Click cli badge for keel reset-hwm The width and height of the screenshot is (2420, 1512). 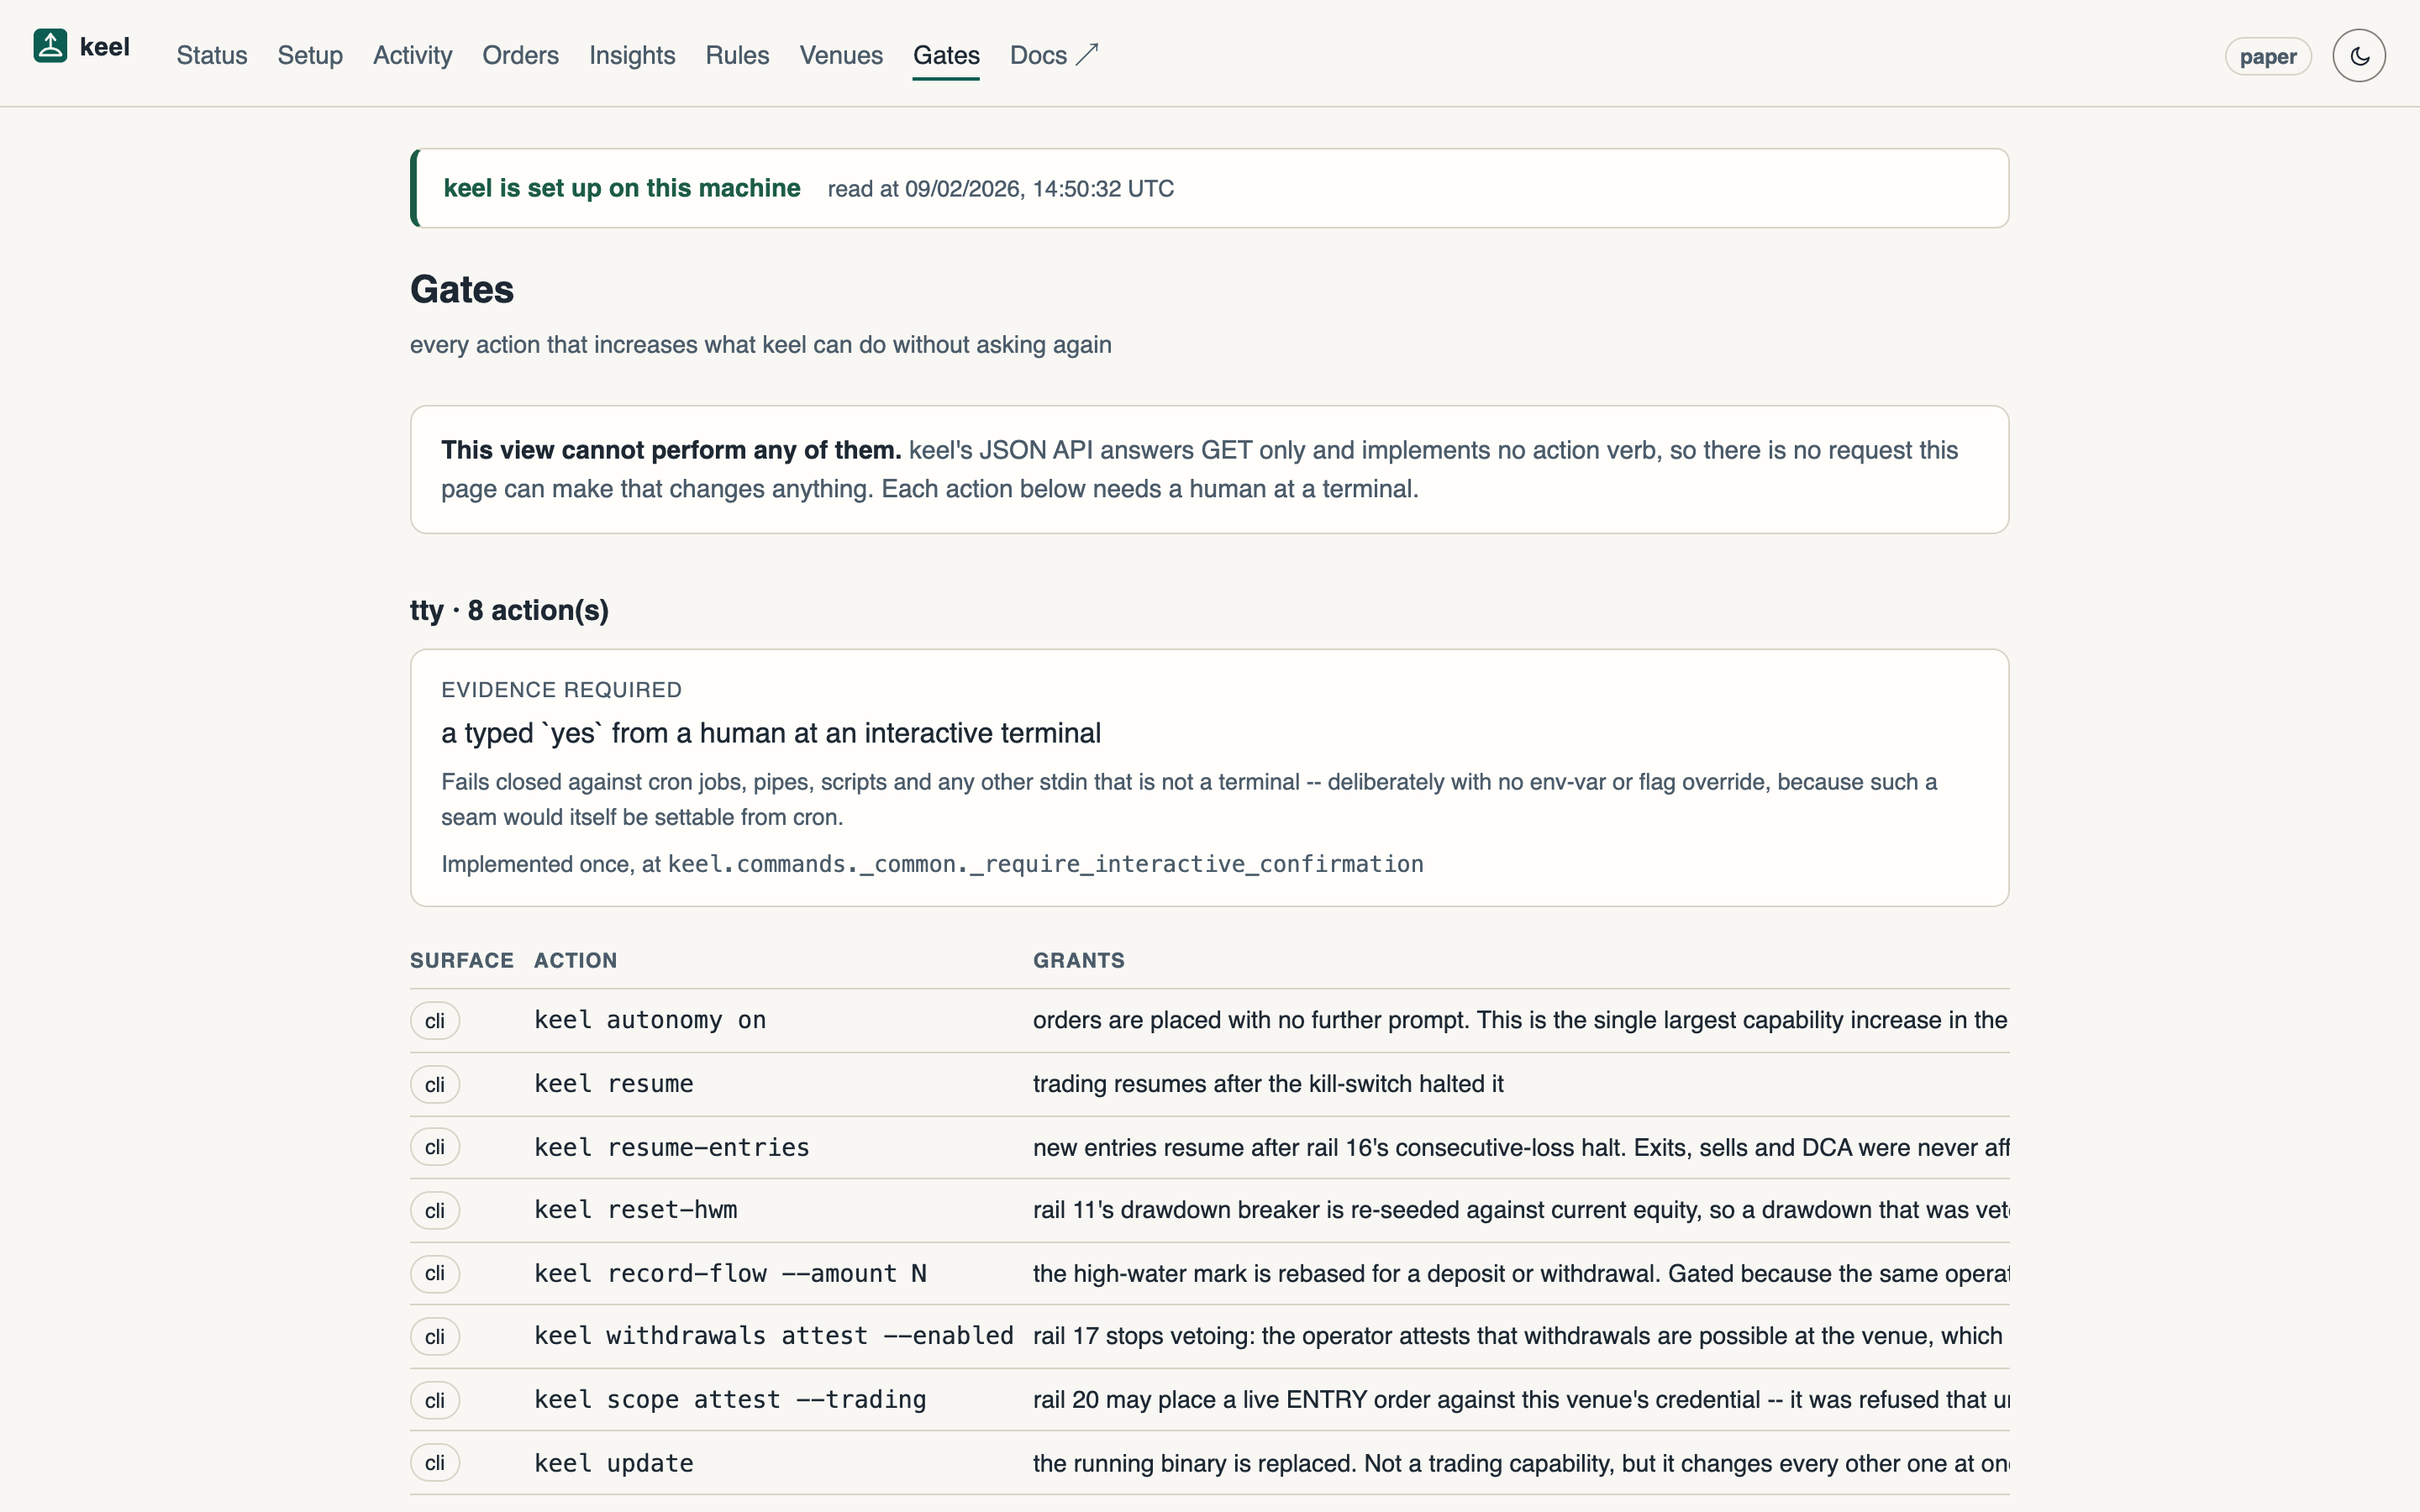tap(435, 1211)
